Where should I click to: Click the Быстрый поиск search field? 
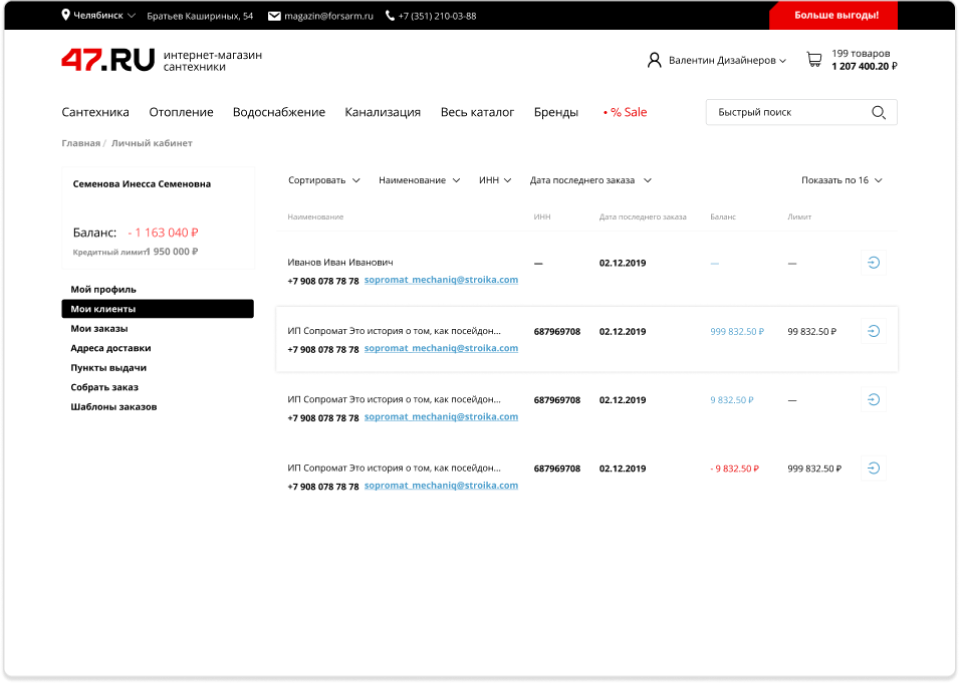pos(785,112)
